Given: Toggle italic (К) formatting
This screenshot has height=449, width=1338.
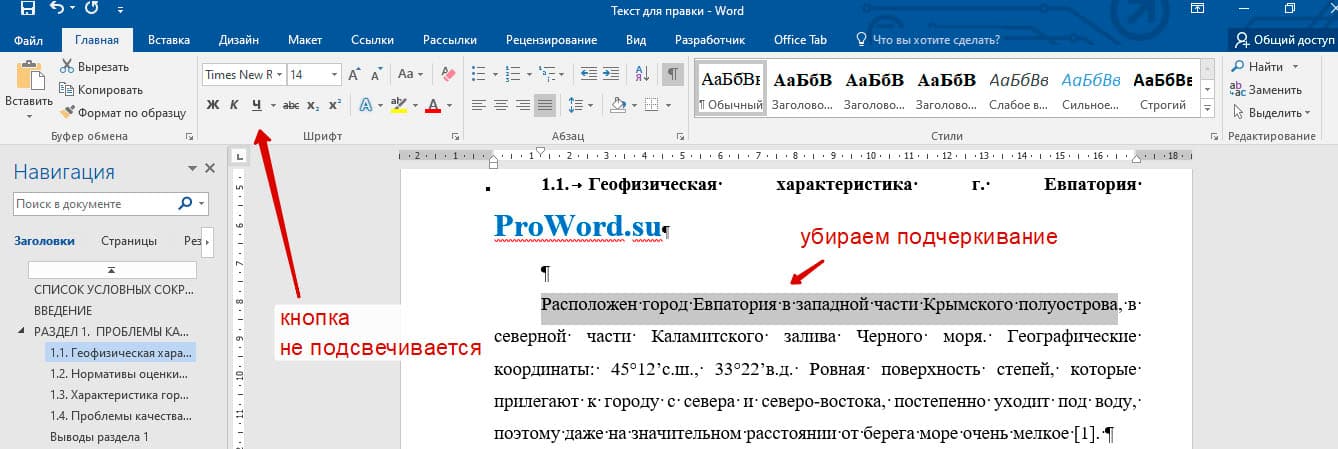Looking at the screenshot, I should (234, 105).
